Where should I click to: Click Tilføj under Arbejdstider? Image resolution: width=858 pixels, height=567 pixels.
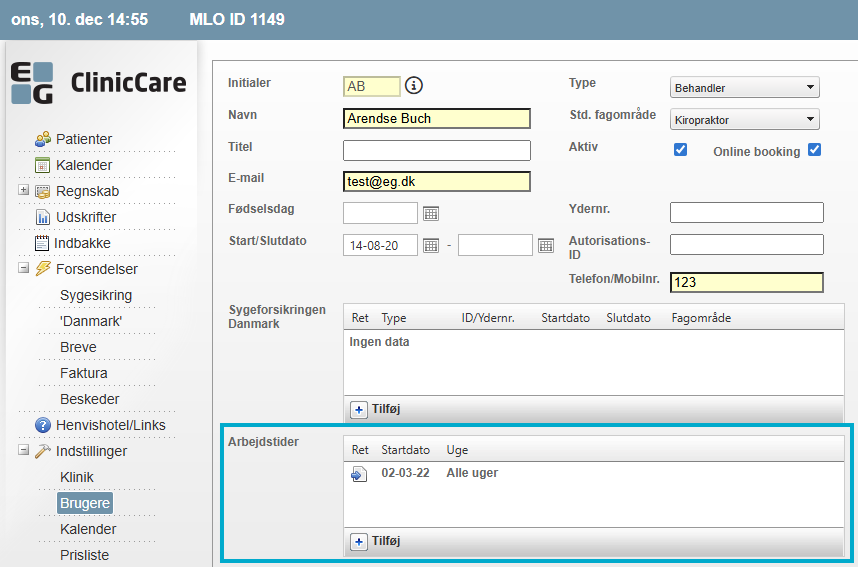[x=377, y=541]
